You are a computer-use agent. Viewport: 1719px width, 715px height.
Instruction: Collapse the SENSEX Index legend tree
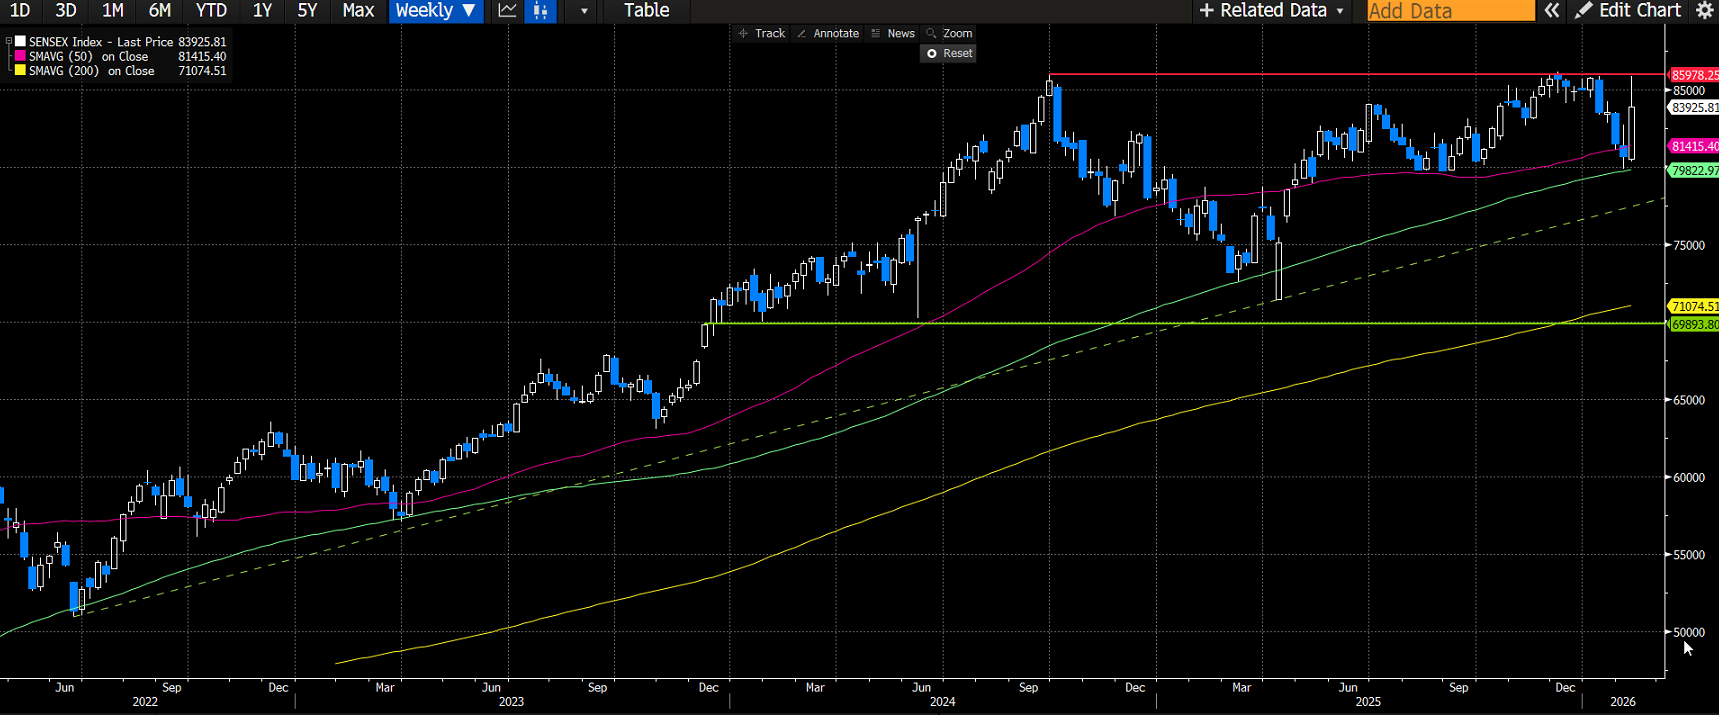click(9, 42)
